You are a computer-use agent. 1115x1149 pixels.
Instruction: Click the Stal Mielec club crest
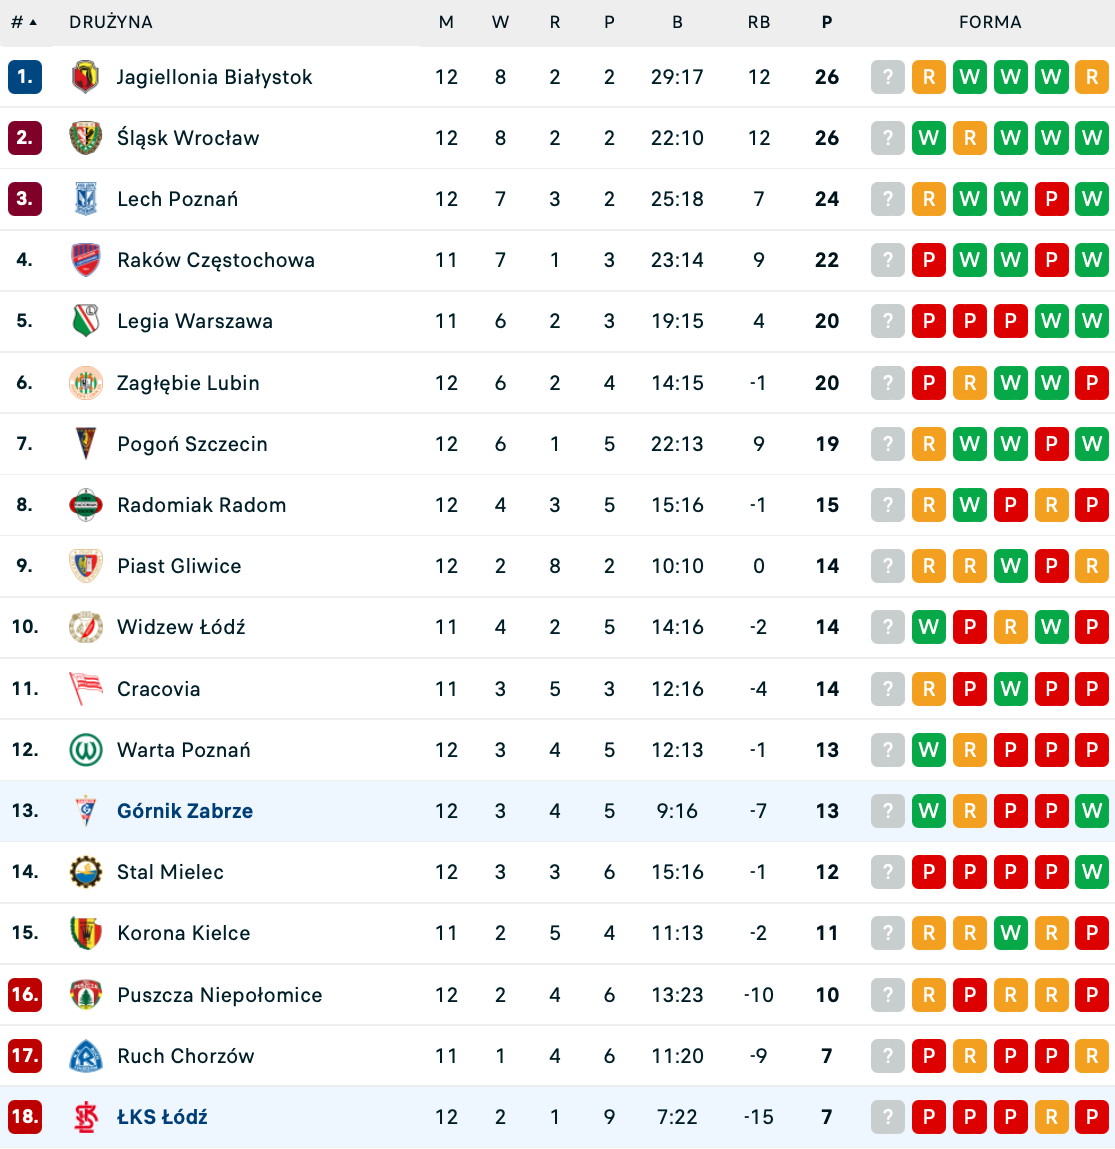click(x=86, y=872)
